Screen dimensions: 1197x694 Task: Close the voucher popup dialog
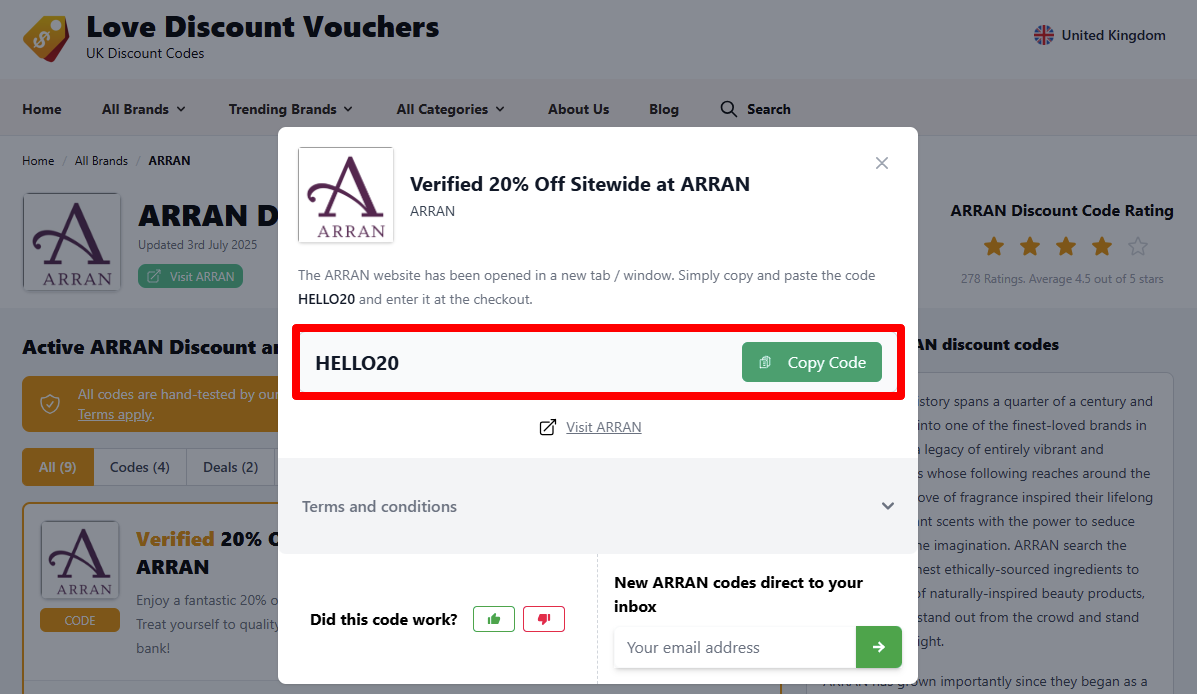point(882,163)
